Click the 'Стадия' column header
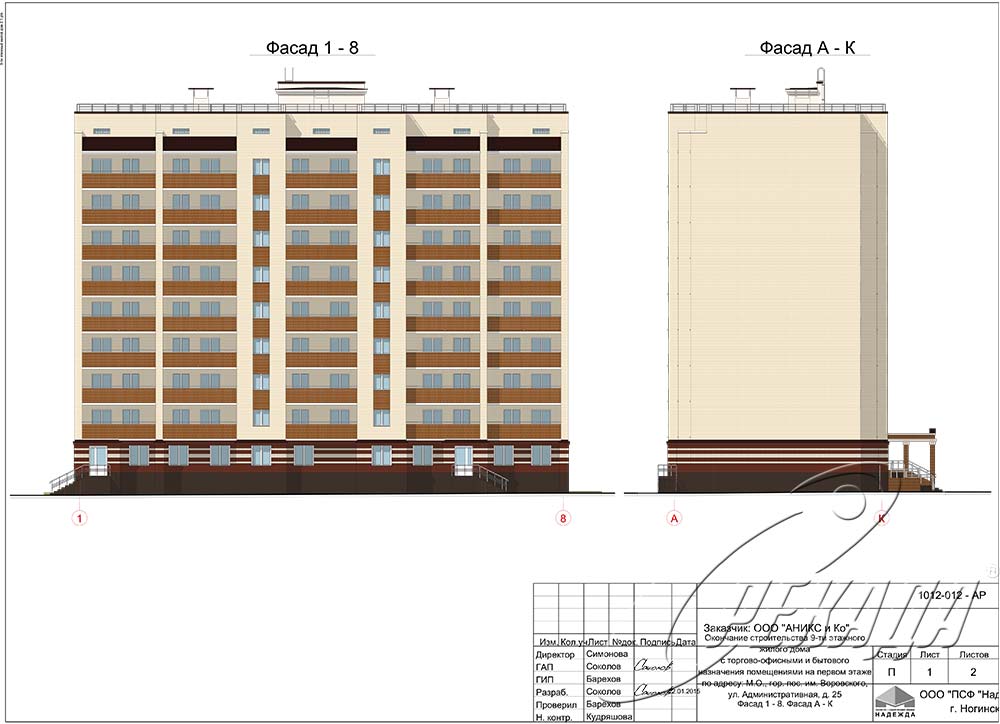This screenshot has width=1000, height=724. (891, 654)
